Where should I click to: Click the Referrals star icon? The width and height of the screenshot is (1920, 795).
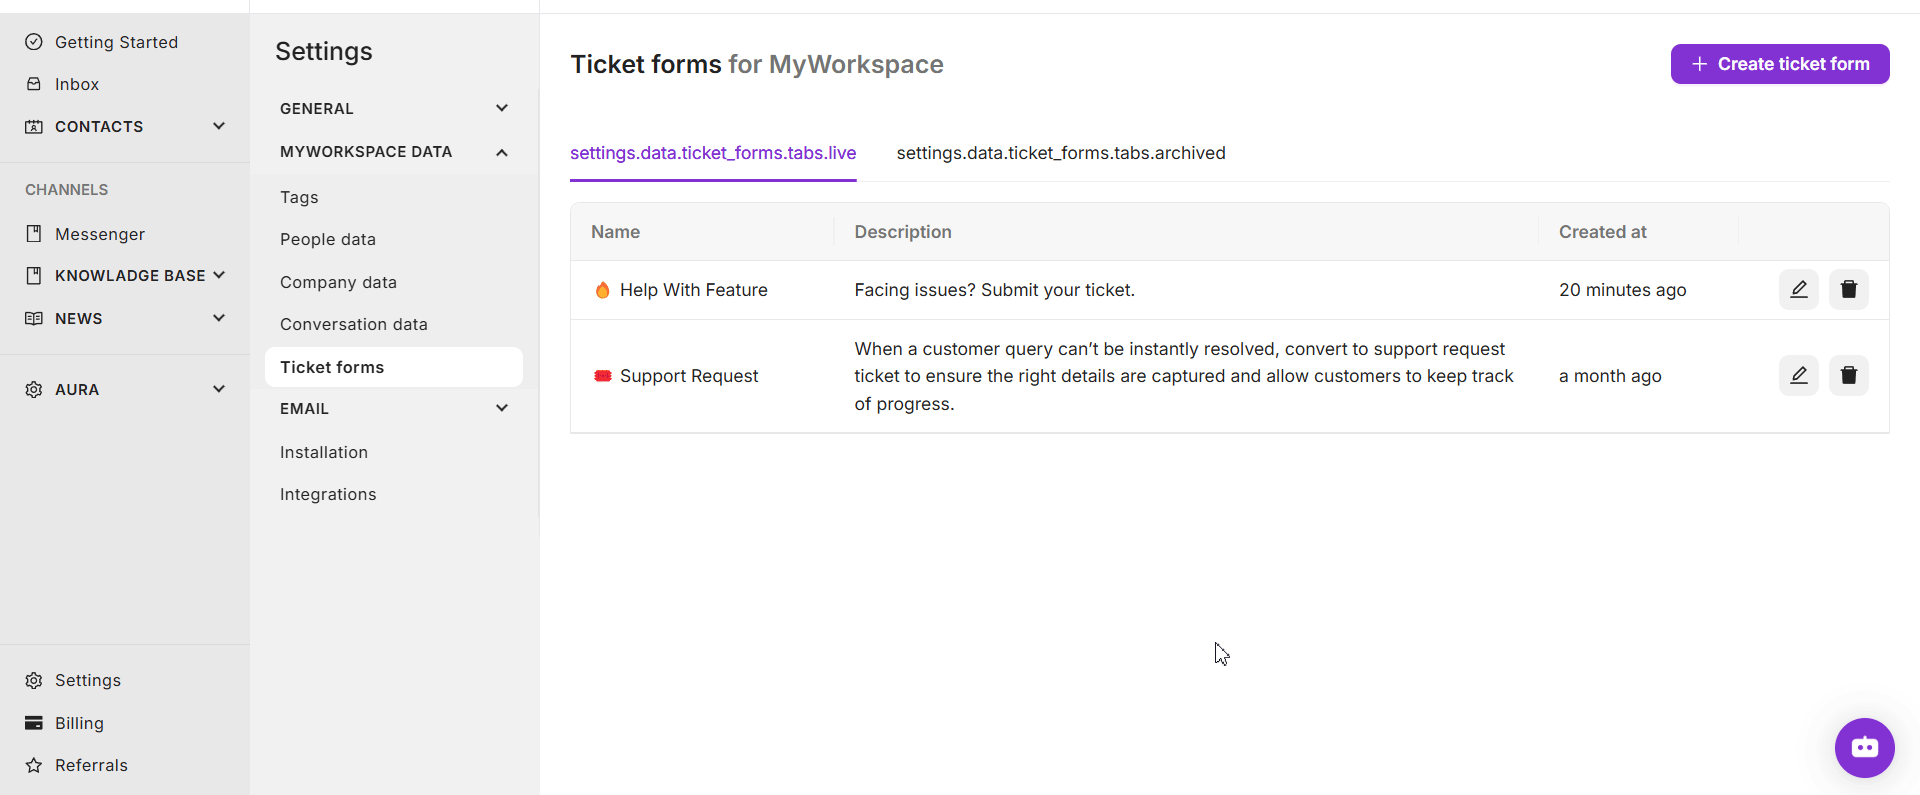click(x=34, y=765)
